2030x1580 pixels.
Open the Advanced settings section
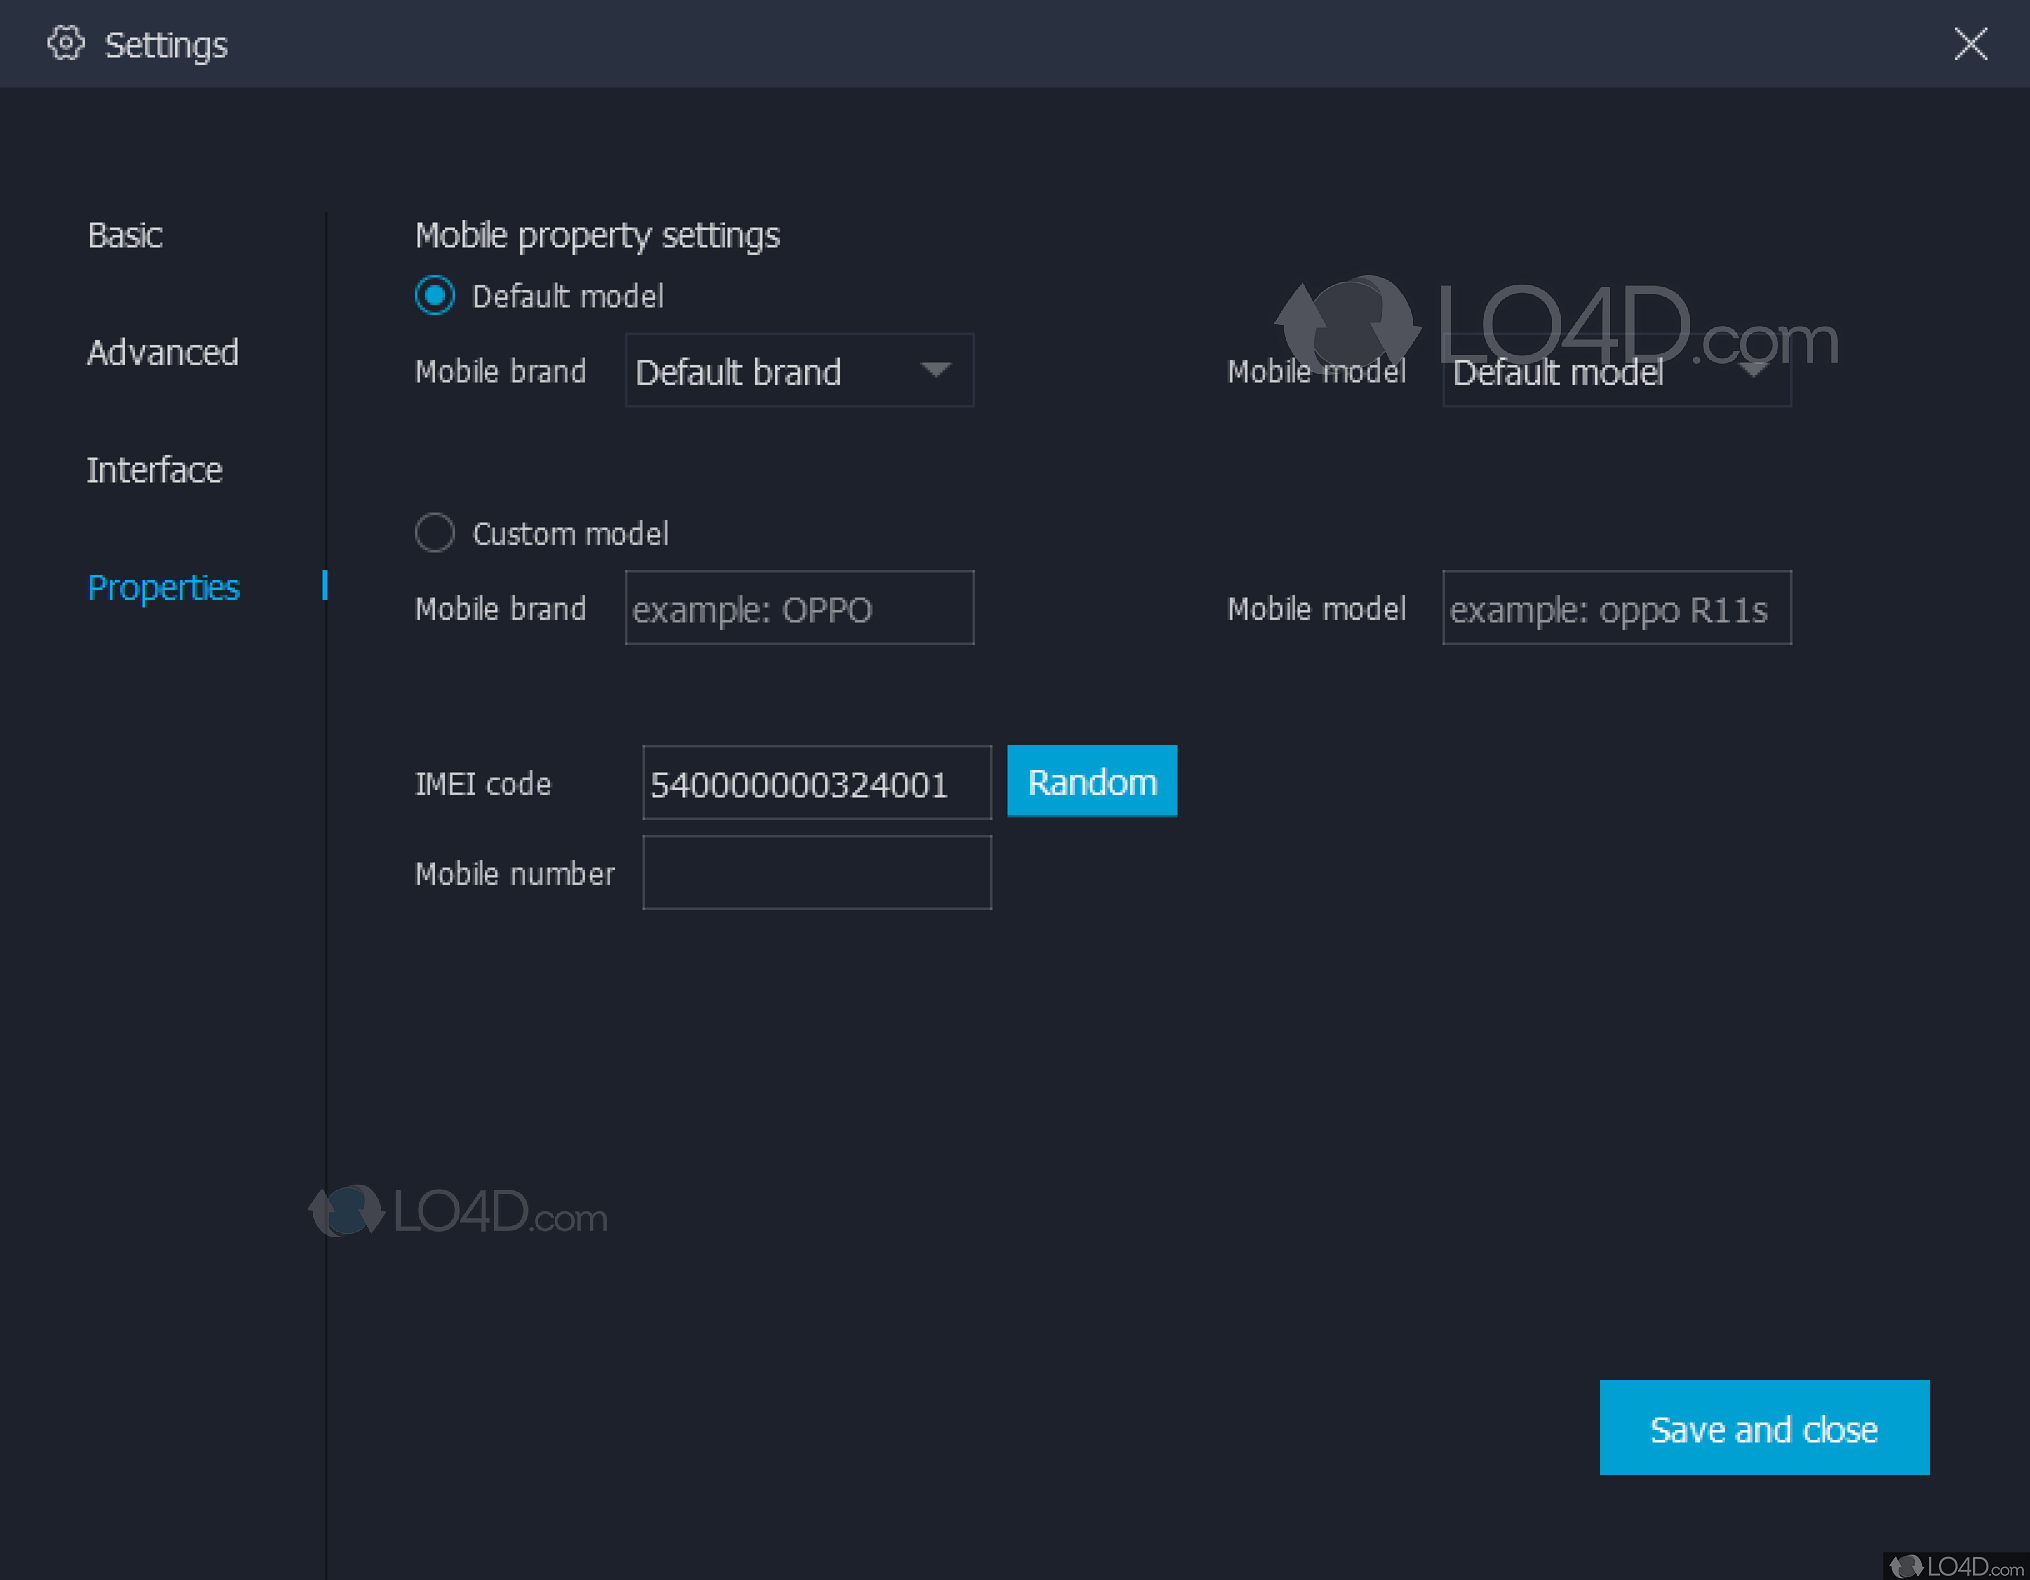click(163, 353)
